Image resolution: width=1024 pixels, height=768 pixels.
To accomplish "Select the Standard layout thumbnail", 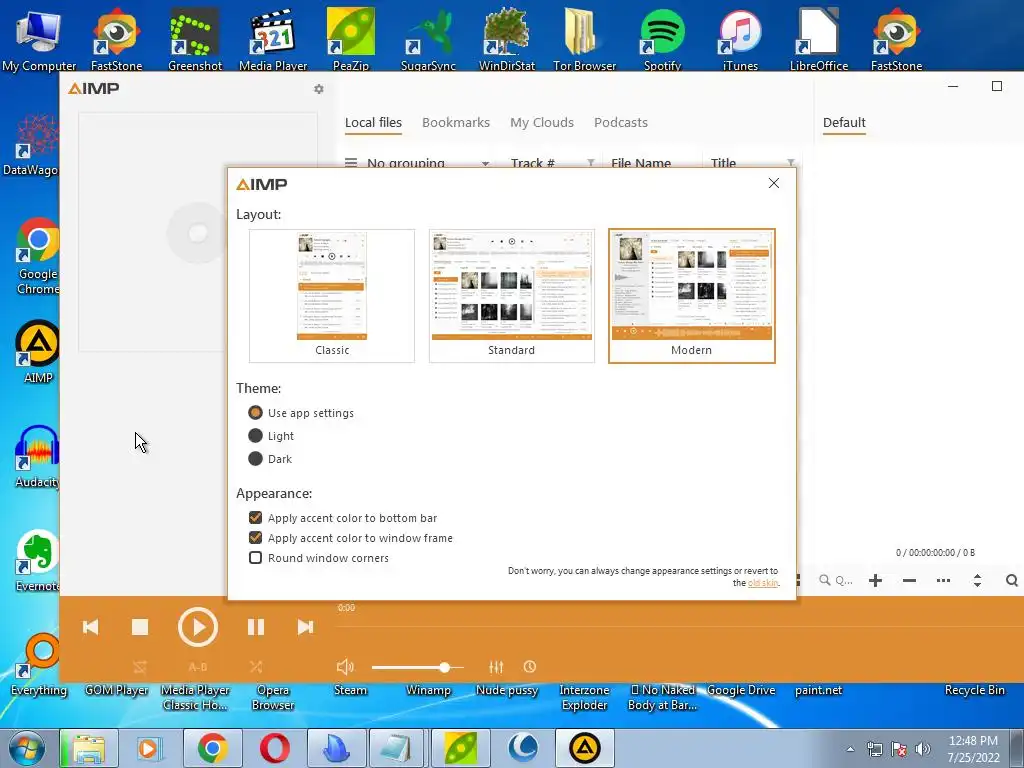I will pos(511,295).
